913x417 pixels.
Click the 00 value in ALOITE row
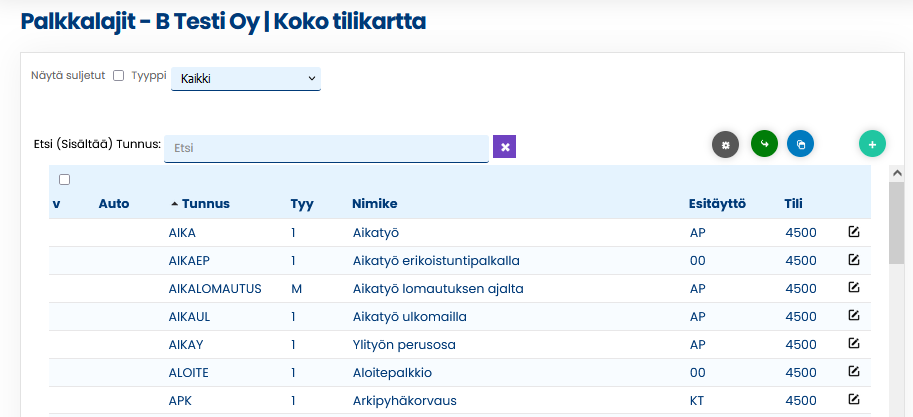click(x=698, y=373)
